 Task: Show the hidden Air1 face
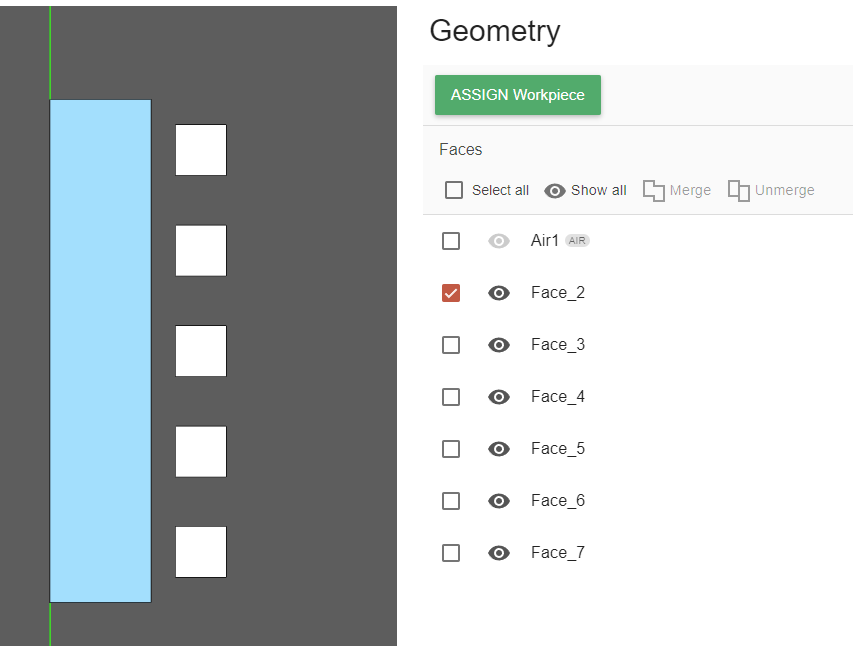(499, 241)
